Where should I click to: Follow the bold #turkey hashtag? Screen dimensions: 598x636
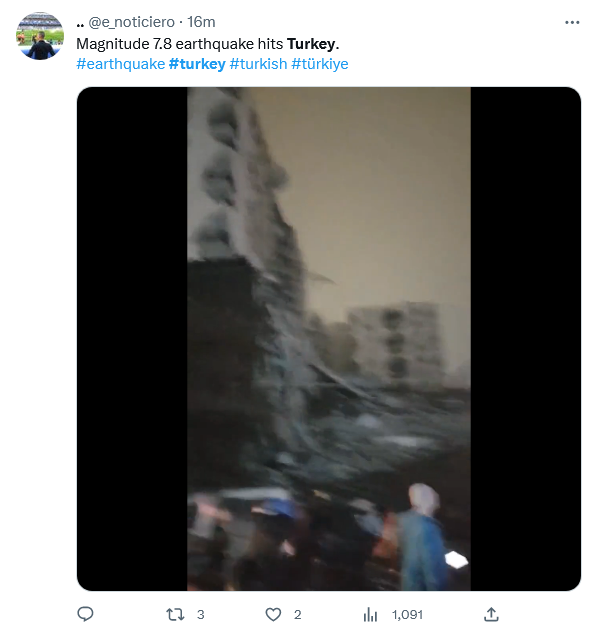pyautogui.click(x=197, y=64)
